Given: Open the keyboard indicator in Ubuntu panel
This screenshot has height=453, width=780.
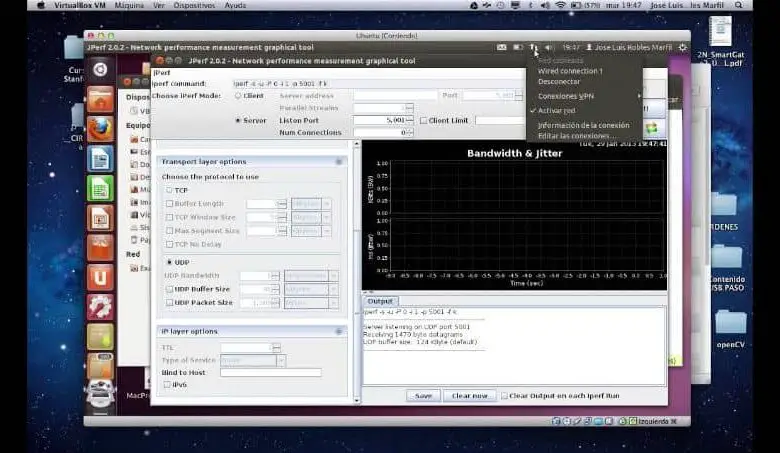Looking at the screenshot, I should click(501, 47).
